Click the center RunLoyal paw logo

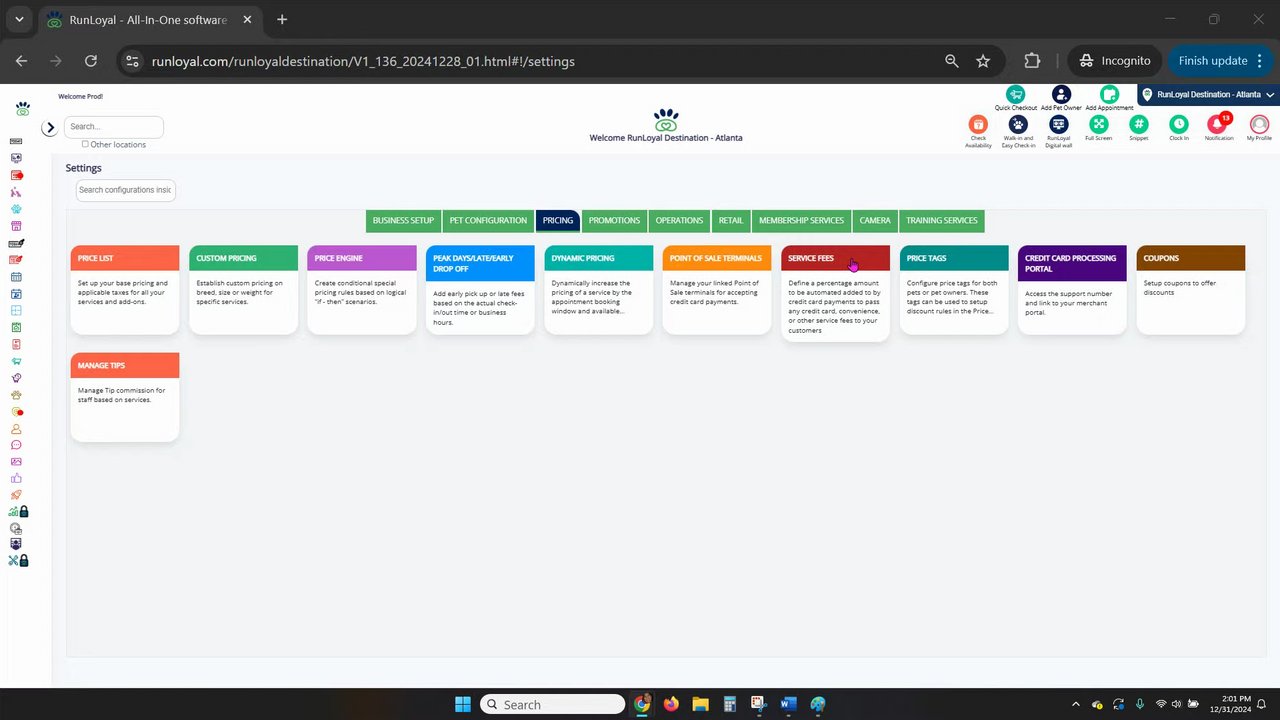click(666, 120)
